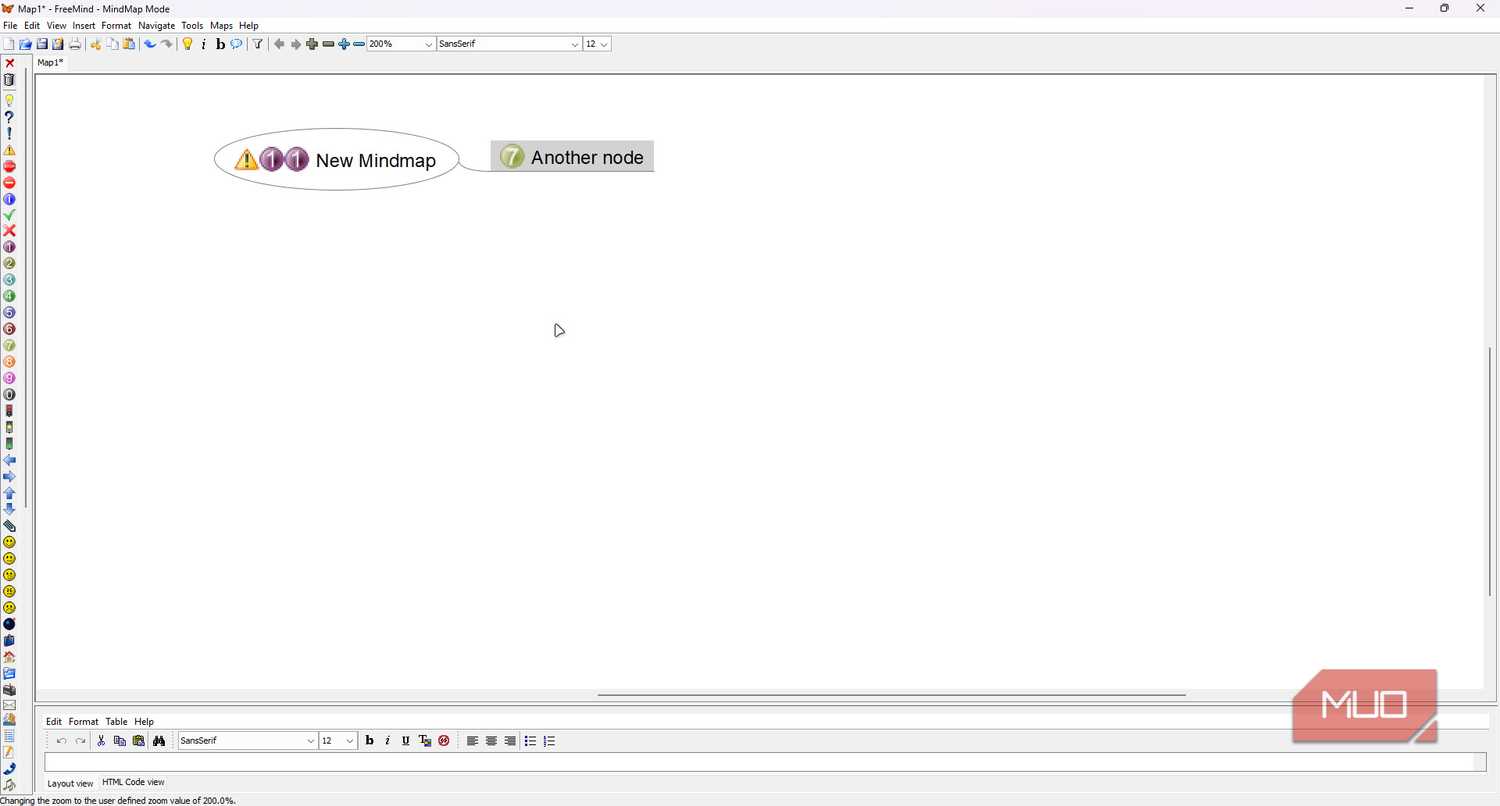Add the paperclip attachment icon
Screen dimensions: 1500x806
click(10, 526)
